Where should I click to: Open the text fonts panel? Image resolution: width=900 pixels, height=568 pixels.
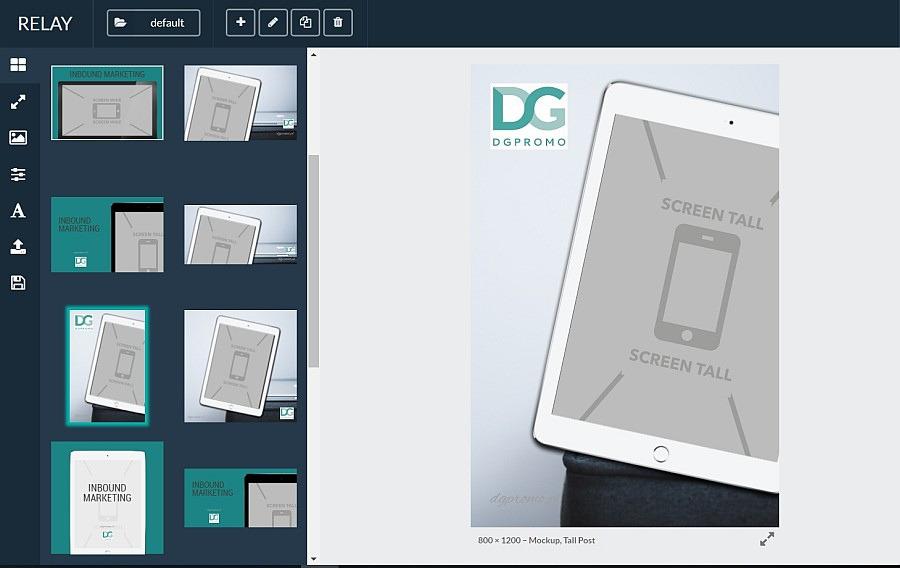click(18, 211)
